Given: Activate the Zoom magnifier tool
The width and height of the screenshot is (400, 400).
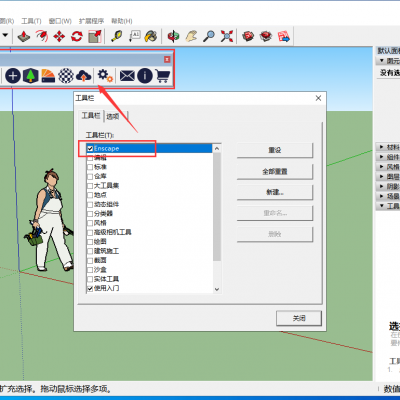Looking at the screenshot, I should (x=209, y=36).
